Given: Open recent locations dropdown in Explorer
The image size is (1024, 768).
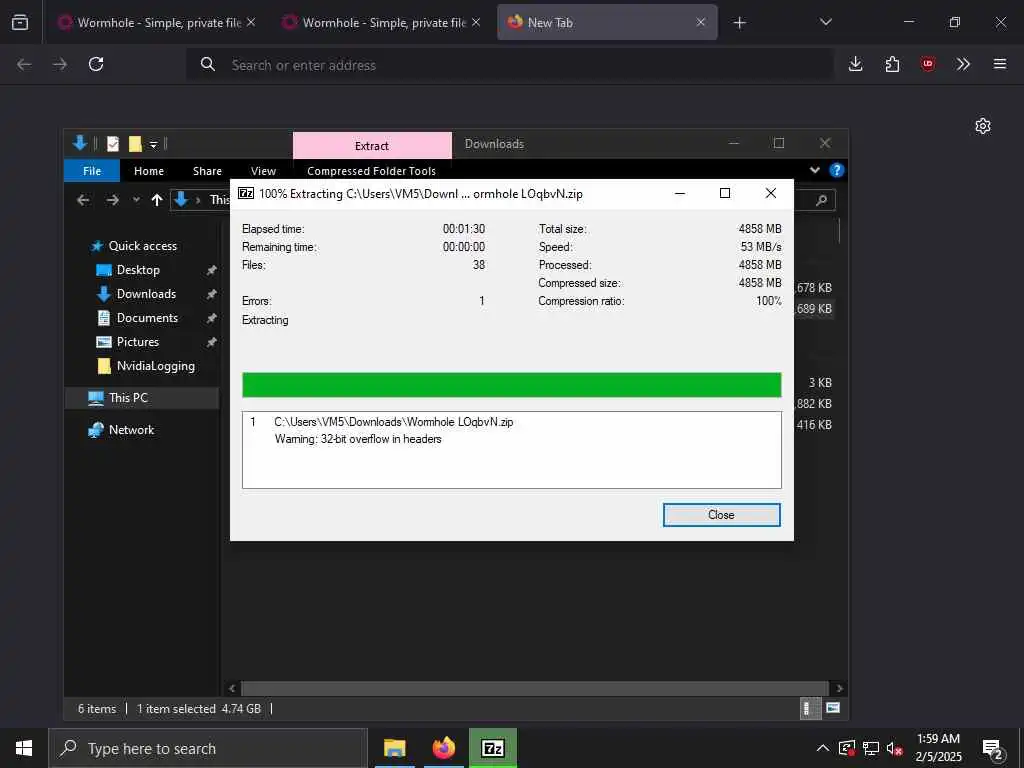Looking at the screenshot, I should click(136, 200).
